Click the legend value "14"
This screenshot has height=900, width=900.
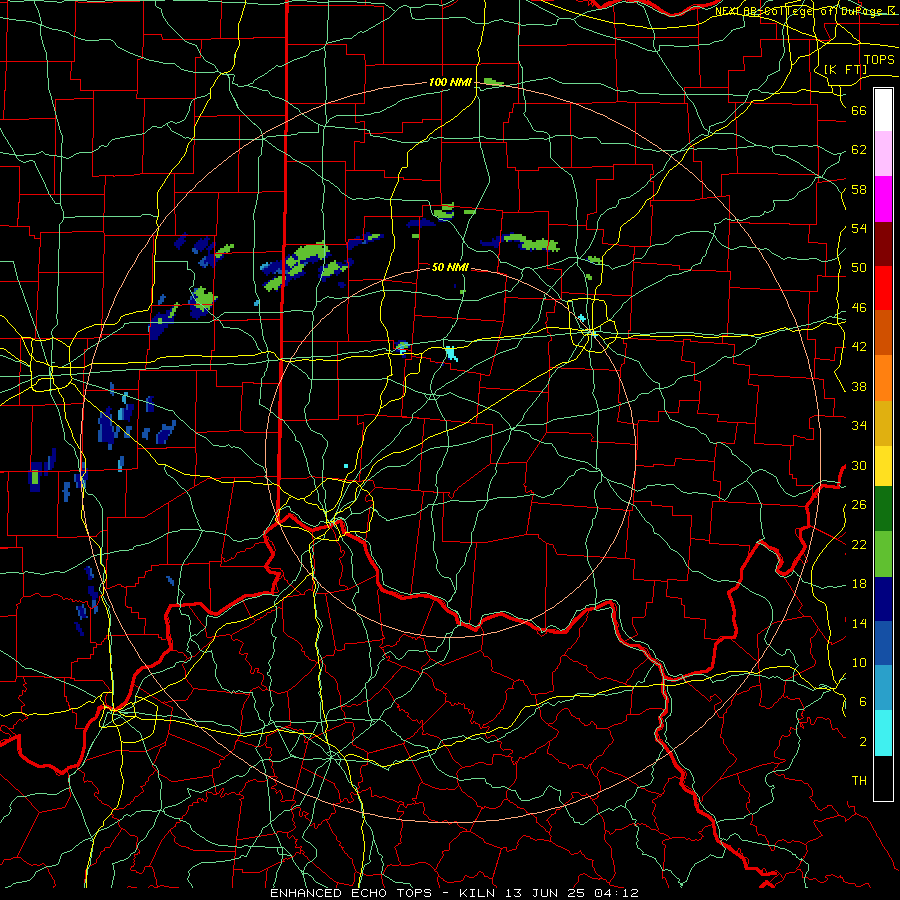click(859, 623)
